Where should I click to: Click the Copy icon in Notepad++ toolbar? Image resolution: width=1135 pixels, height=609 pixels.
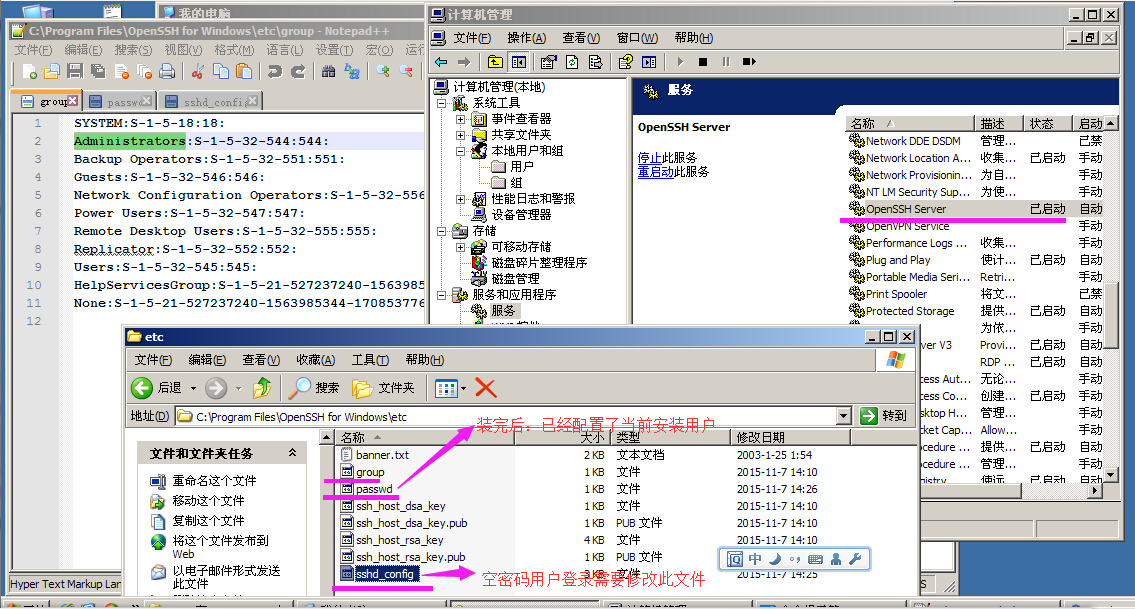coord(221,71)
